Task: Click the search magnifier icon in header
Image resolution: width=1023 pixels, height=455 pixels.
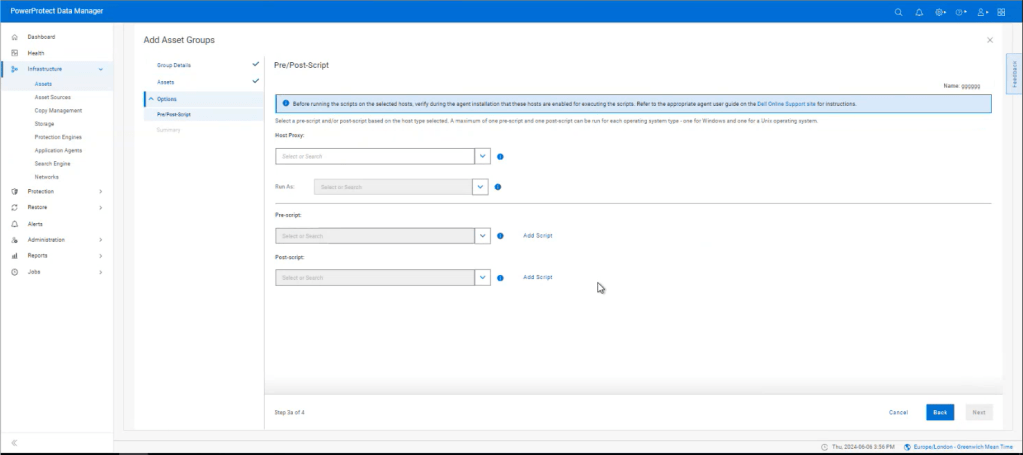Action: click(x=898, y=12)
